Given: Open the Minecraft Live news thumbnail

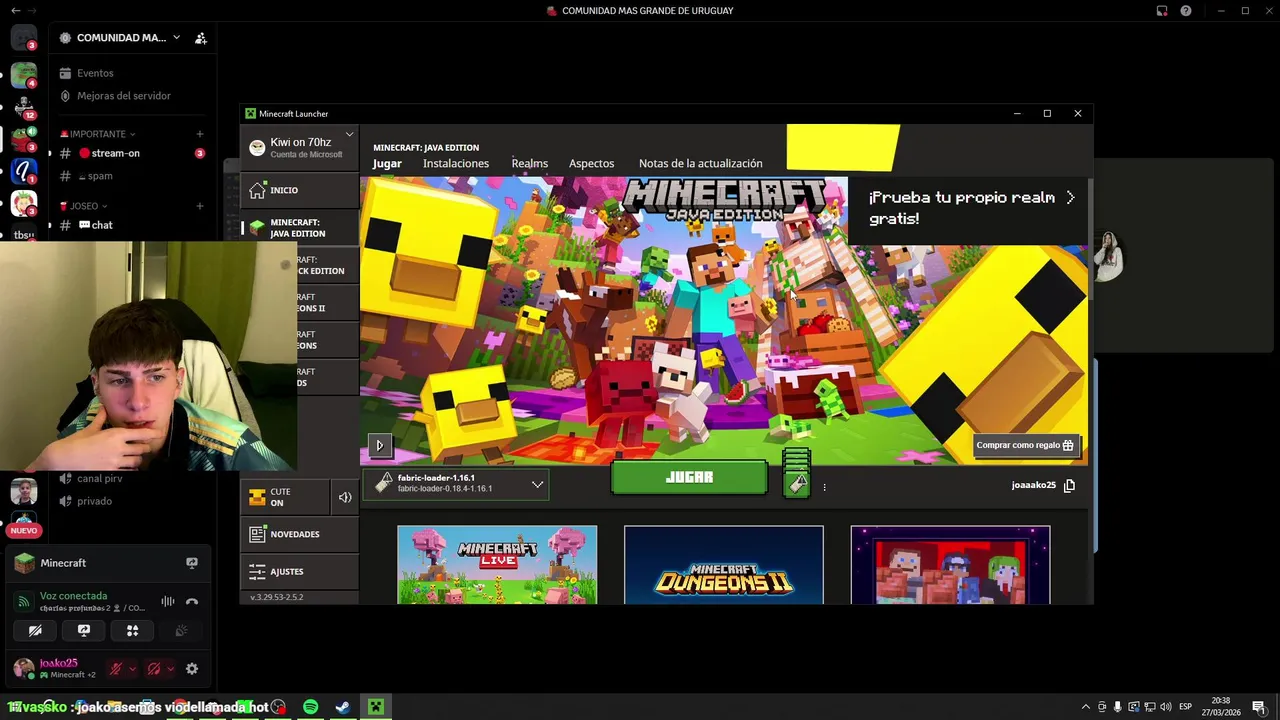Looking at the screenshot, I should pos(497,565).
